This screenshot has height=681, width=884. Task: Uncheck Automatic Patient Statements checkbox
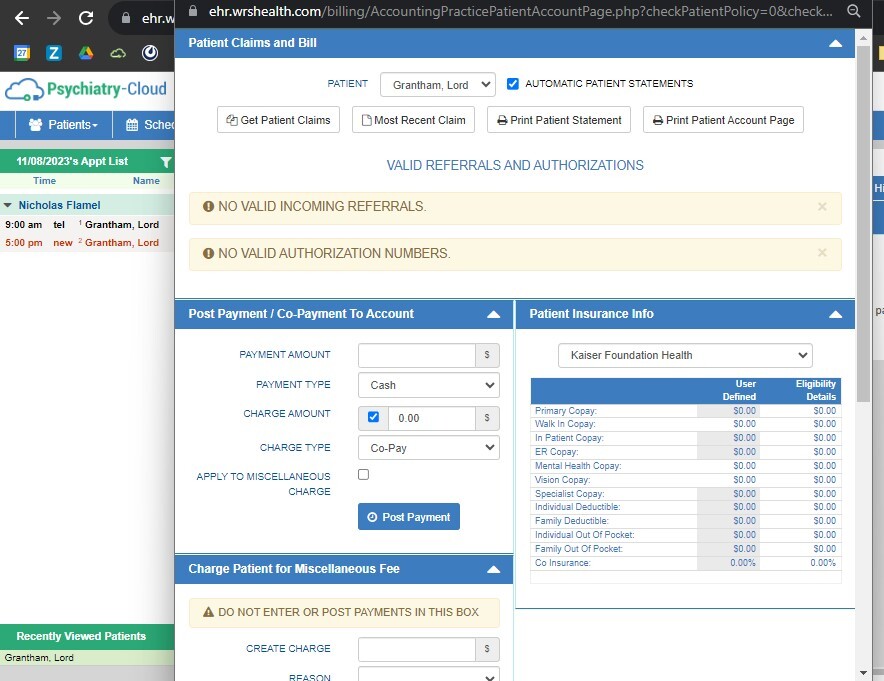513,84
